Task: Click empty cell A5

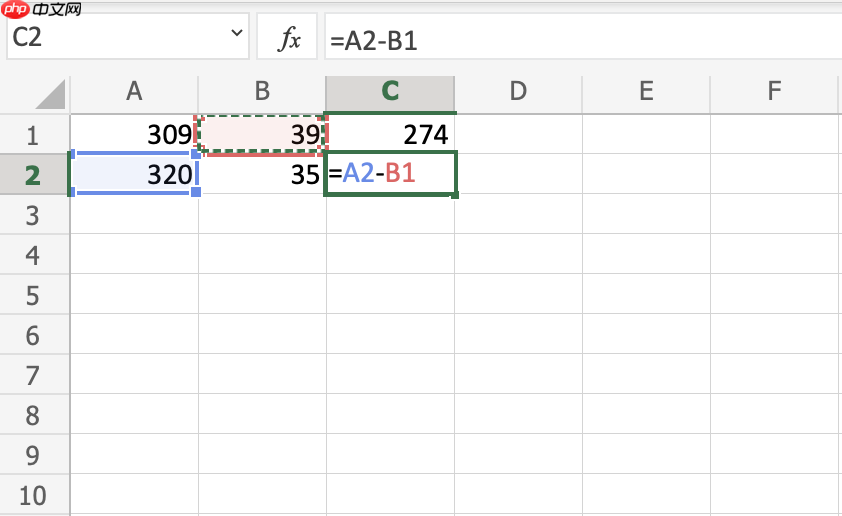Action: 134,294
